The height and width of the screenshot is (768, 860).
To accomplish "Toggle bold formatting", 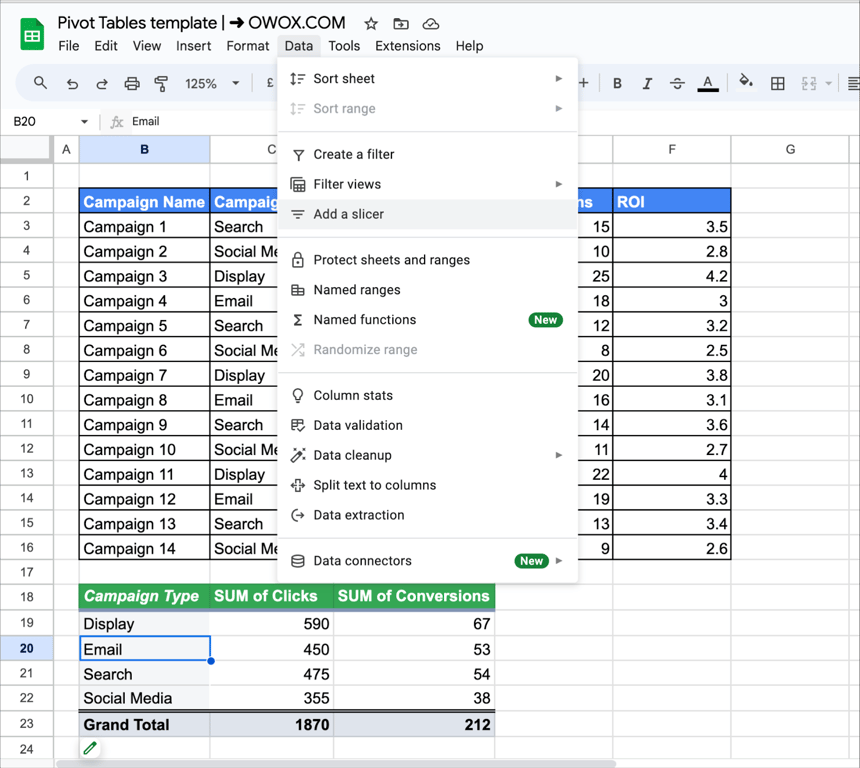I will pyautogui.click(x=618, y=83).
